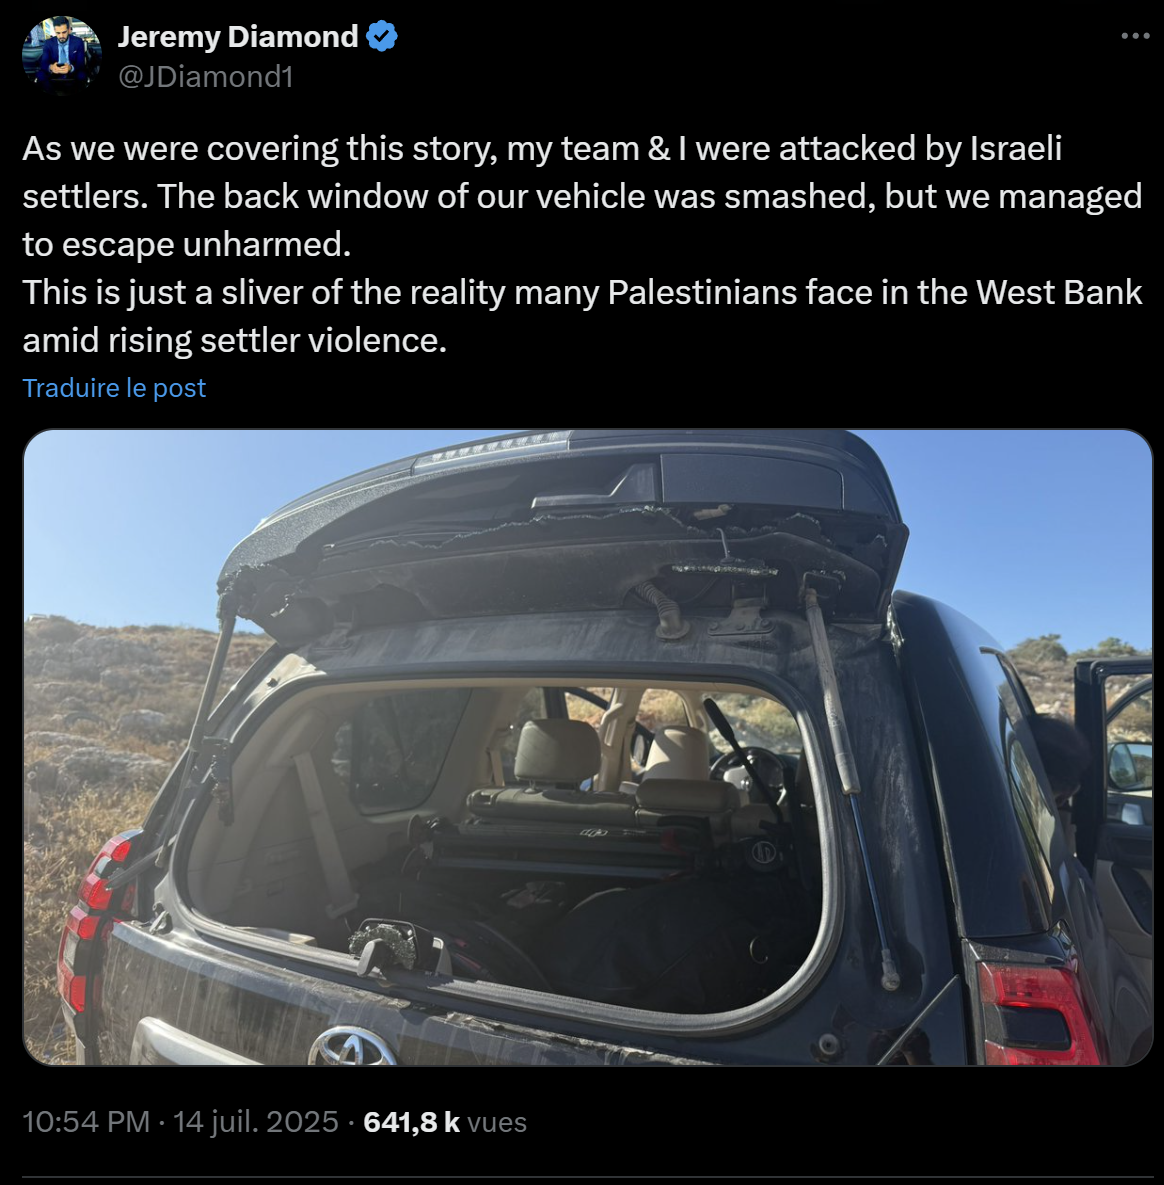Image resolution: width=1164 pixels, height=1185 pixels.
Task: Click the 14 juil. 2025 date
Action: 255,1122
